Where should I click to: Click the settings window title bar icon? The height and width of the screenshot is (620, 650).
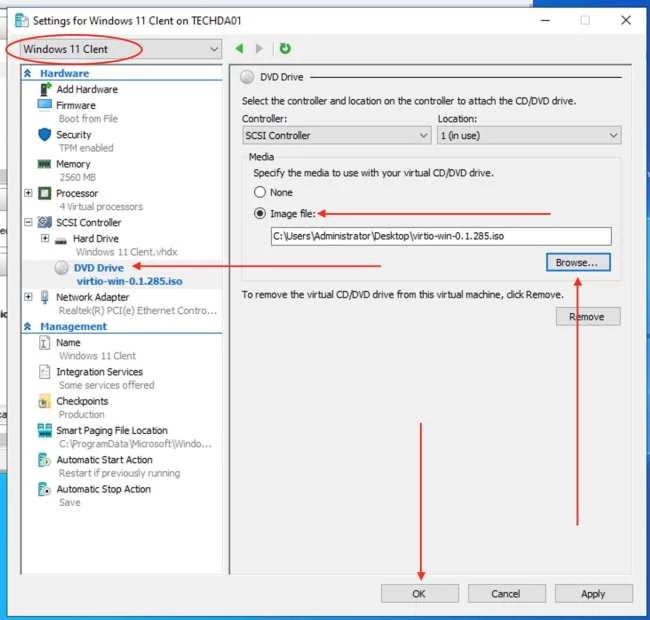(22, 20)
